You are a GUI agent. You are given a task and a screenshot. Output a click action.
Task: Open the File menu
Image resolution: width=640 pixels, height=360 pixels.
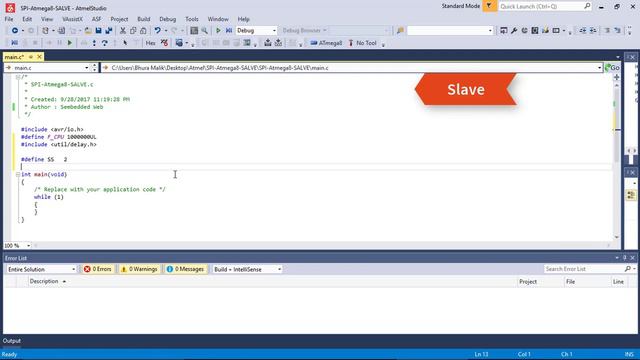point(9,19)
